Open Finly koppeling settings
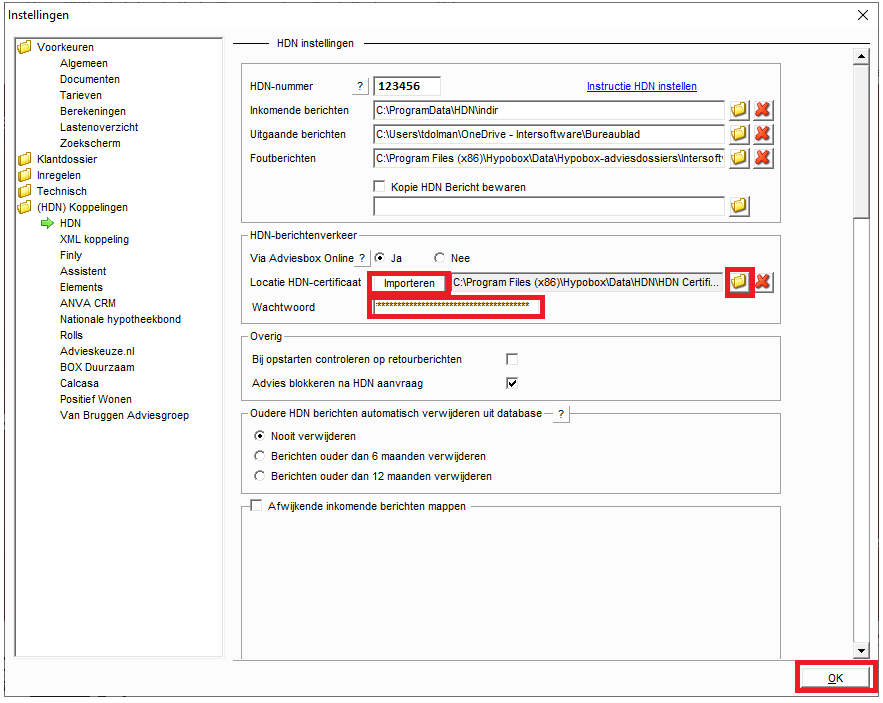Image resolution: width=883 pixels, height=703 pixels. (71, 255)
